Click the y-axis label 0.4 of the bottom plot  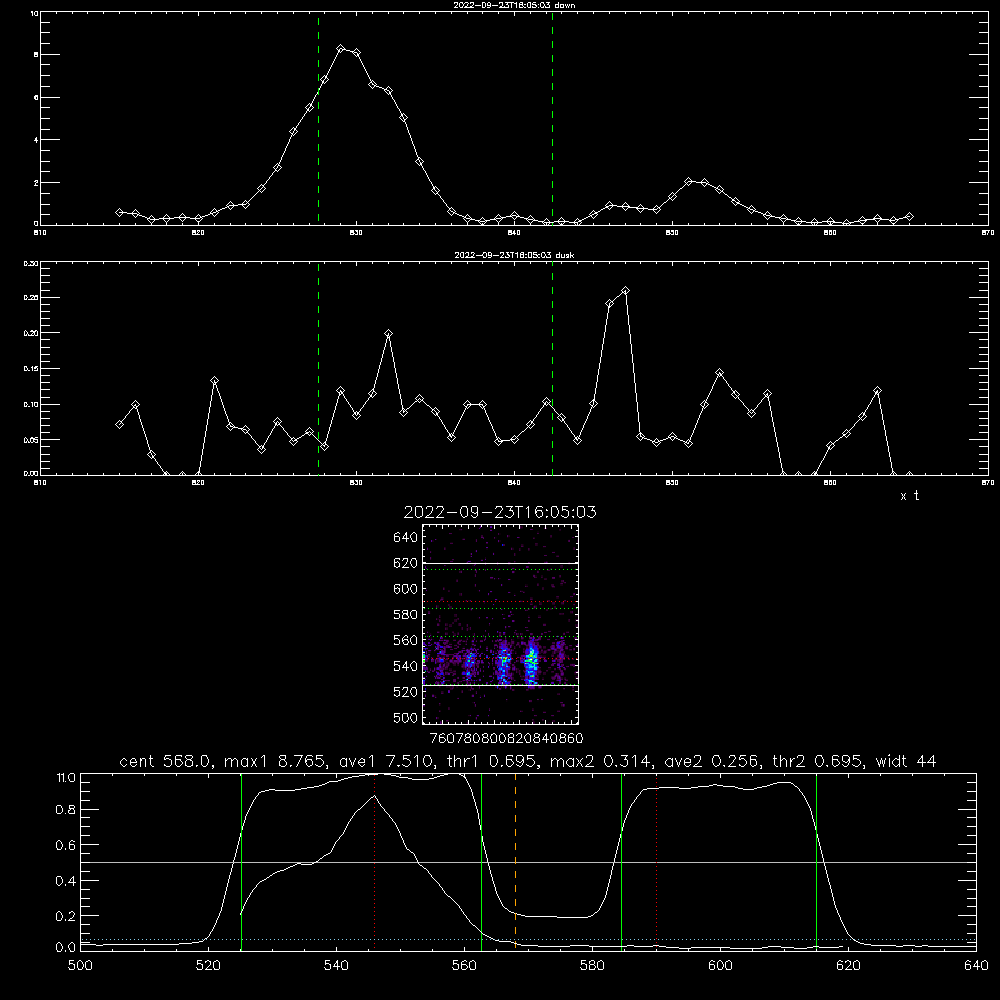[x=66, y=881]
